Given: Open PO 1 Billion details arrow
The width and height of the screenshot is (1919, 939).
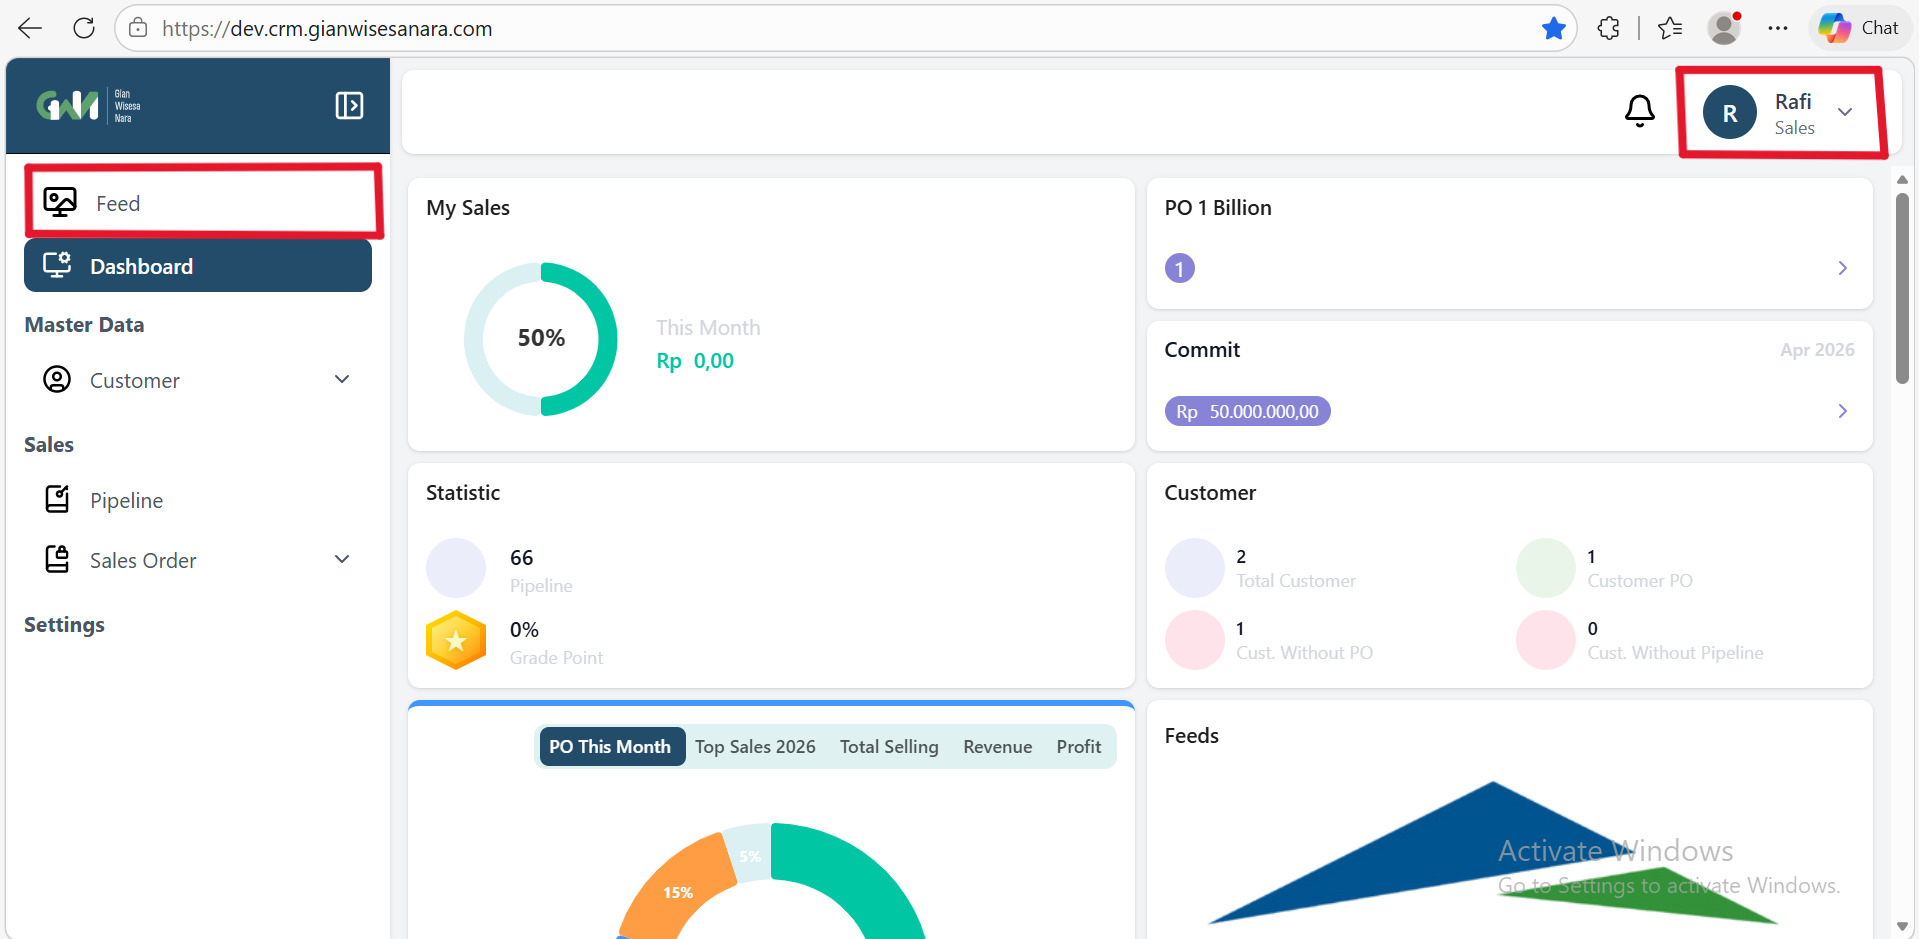Looking at the screenshot, I should tap(1842, 268).
